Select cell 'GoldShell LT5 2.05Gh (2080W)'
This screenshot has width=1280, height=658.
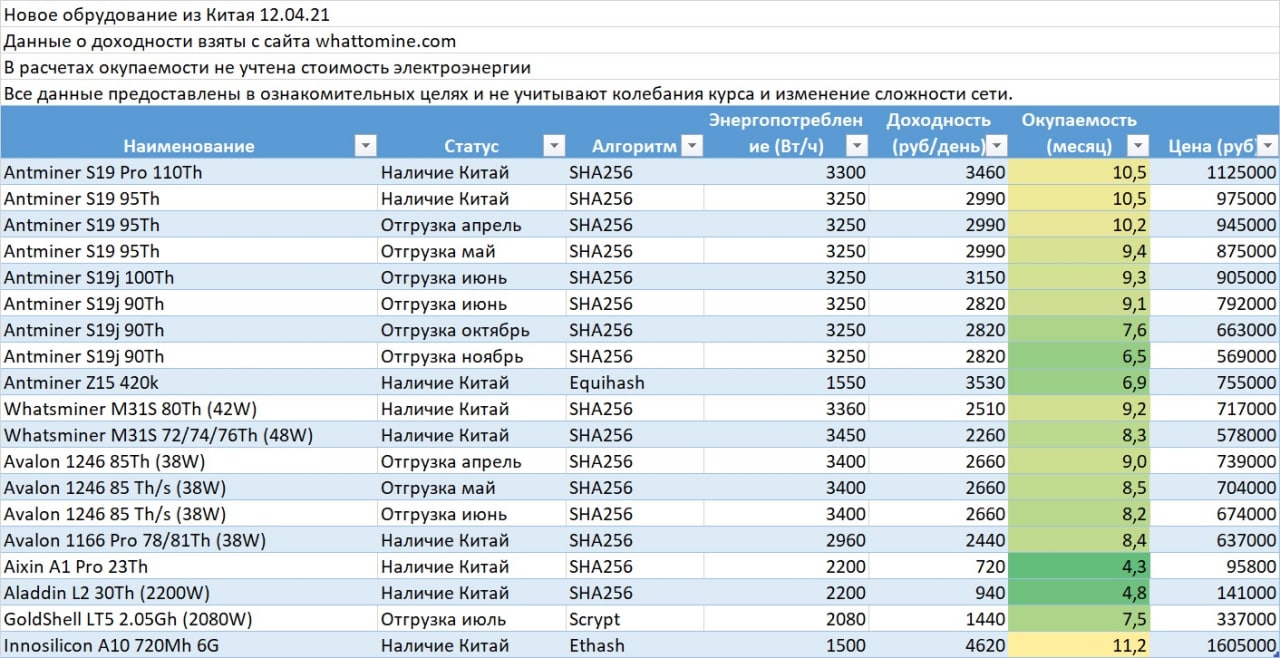pos(189,619)
